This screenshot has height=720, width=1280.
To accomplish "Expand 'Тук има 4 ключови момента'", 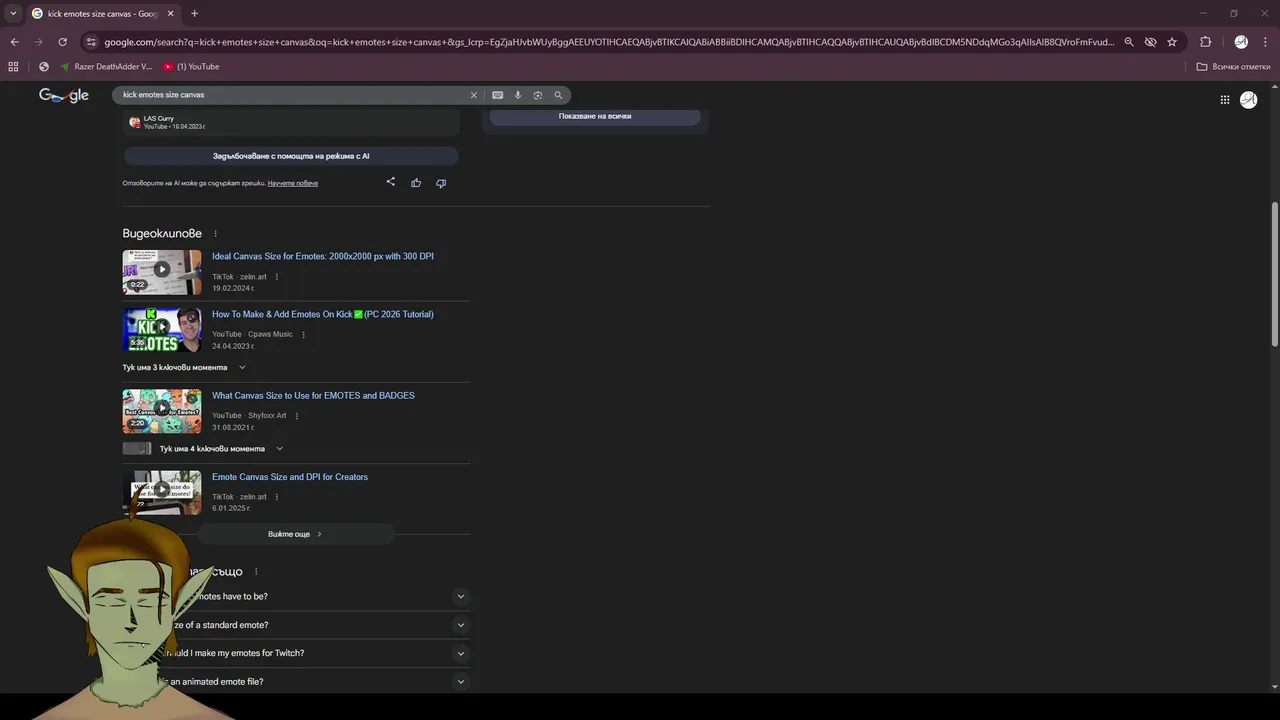I will [203, 449].
